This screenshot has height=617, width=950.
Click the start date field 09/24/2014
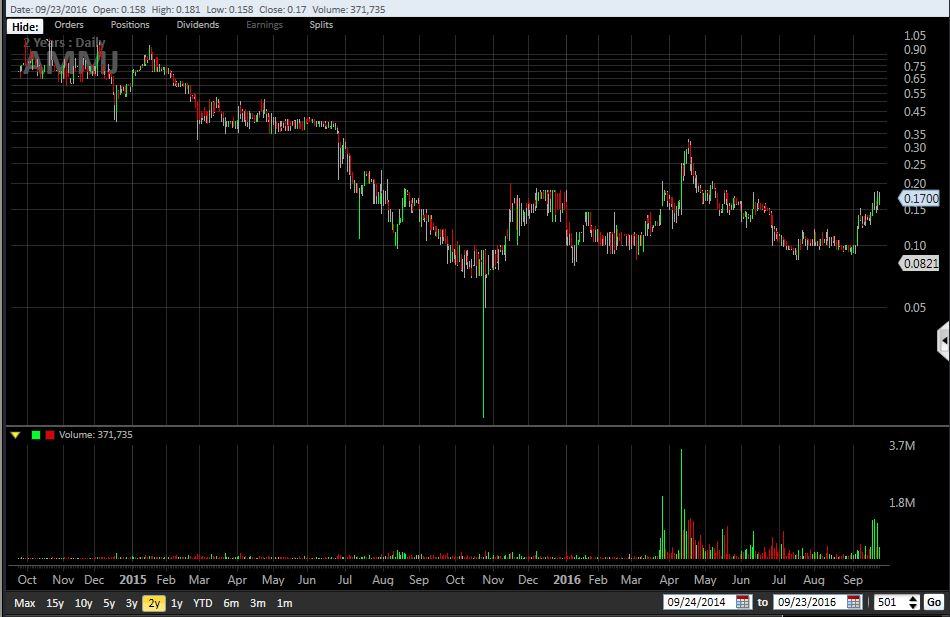[x=699, y=602]
